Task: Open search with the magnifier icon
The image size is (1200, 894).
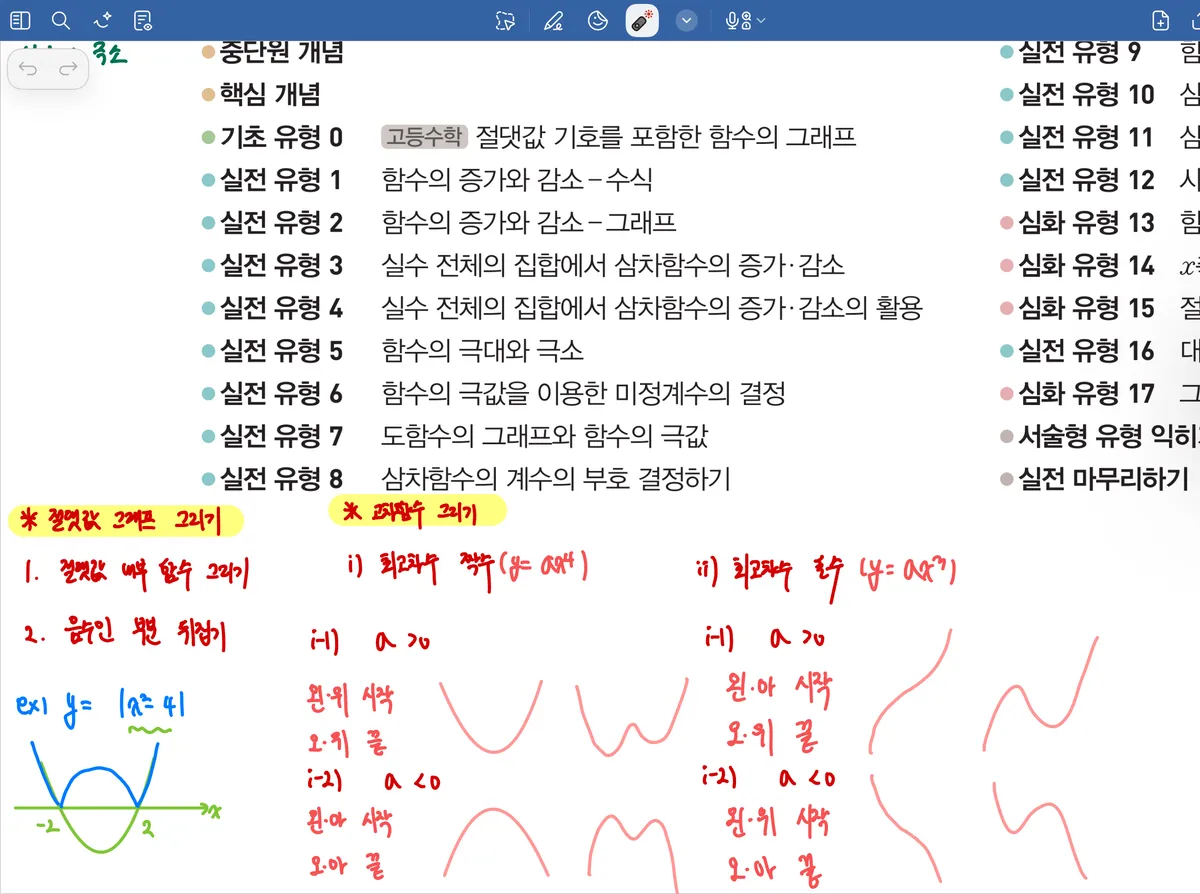Action: 61,20
